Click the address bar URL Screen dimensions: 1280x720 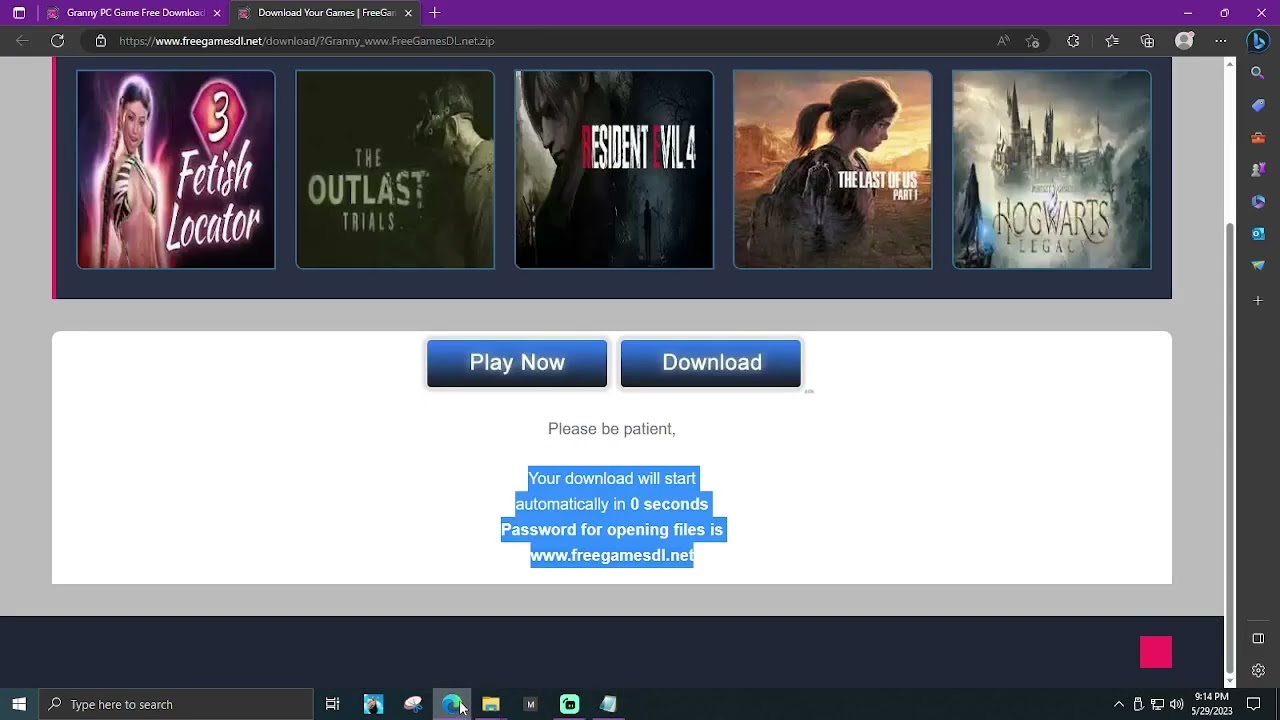[x=306, y=41]
